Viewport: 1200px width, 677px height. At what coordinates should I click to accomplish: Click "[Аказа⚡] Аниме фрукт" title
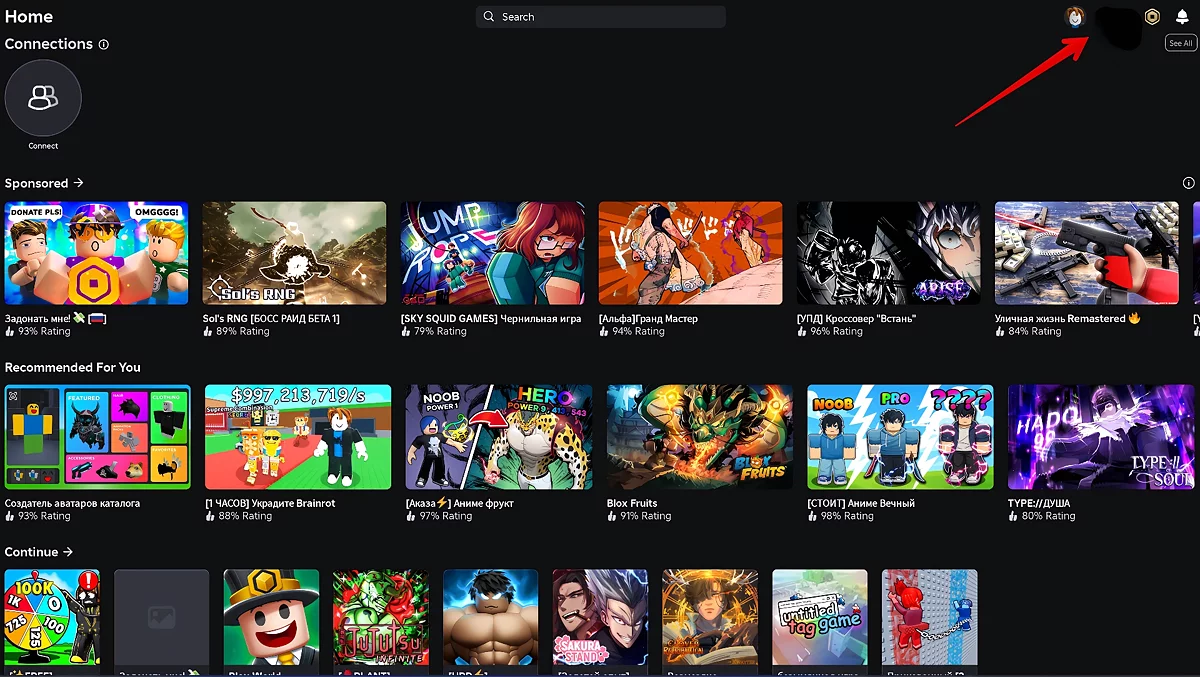(x=459, y=504)
